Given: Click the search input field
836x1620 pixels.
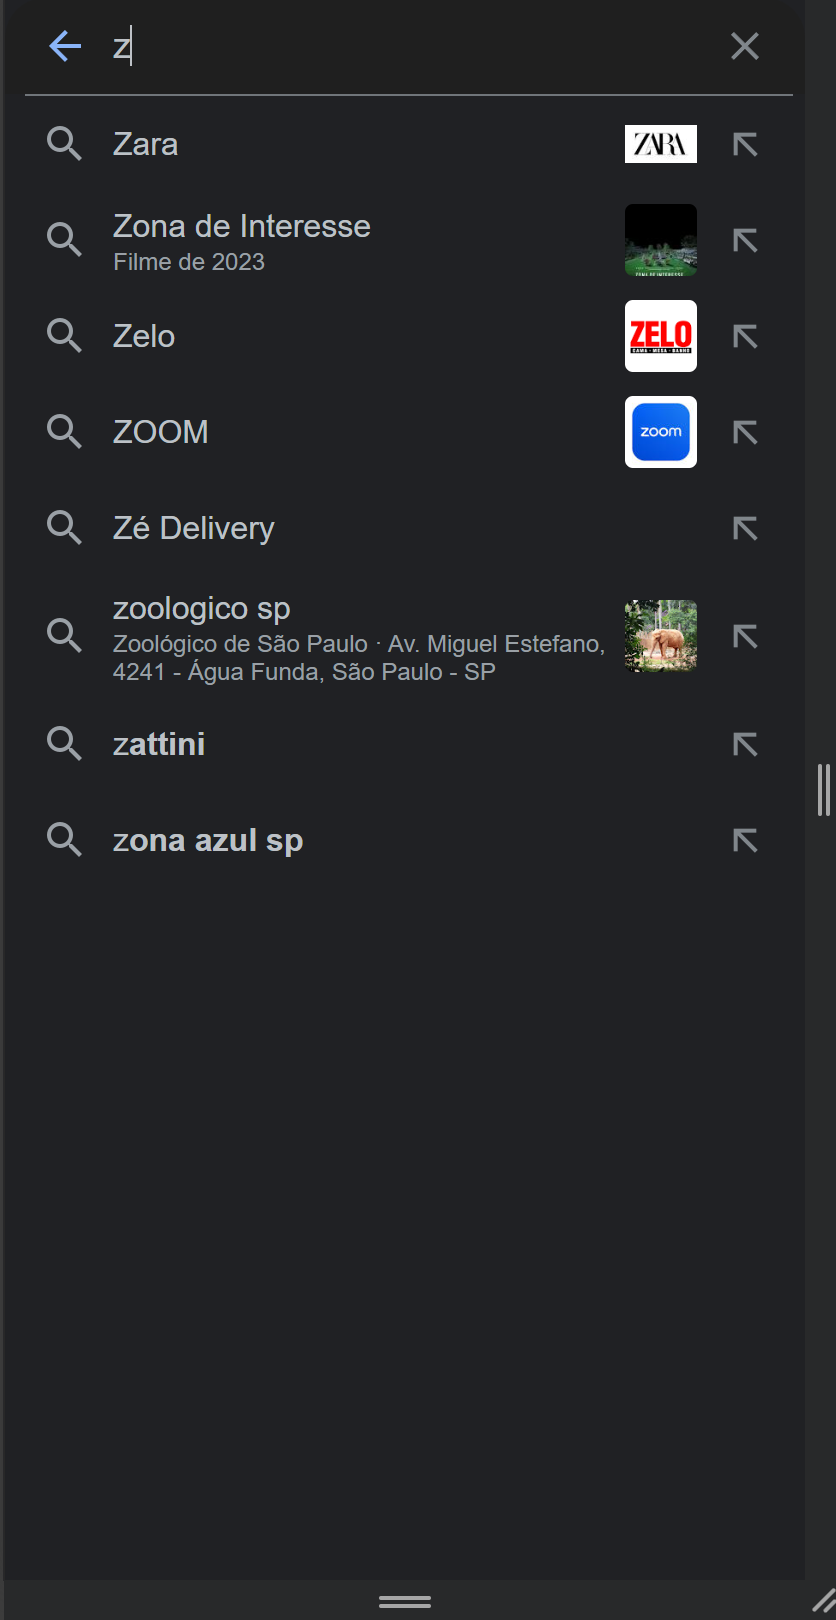Looking at the screenshot, I should pos(400,47).
